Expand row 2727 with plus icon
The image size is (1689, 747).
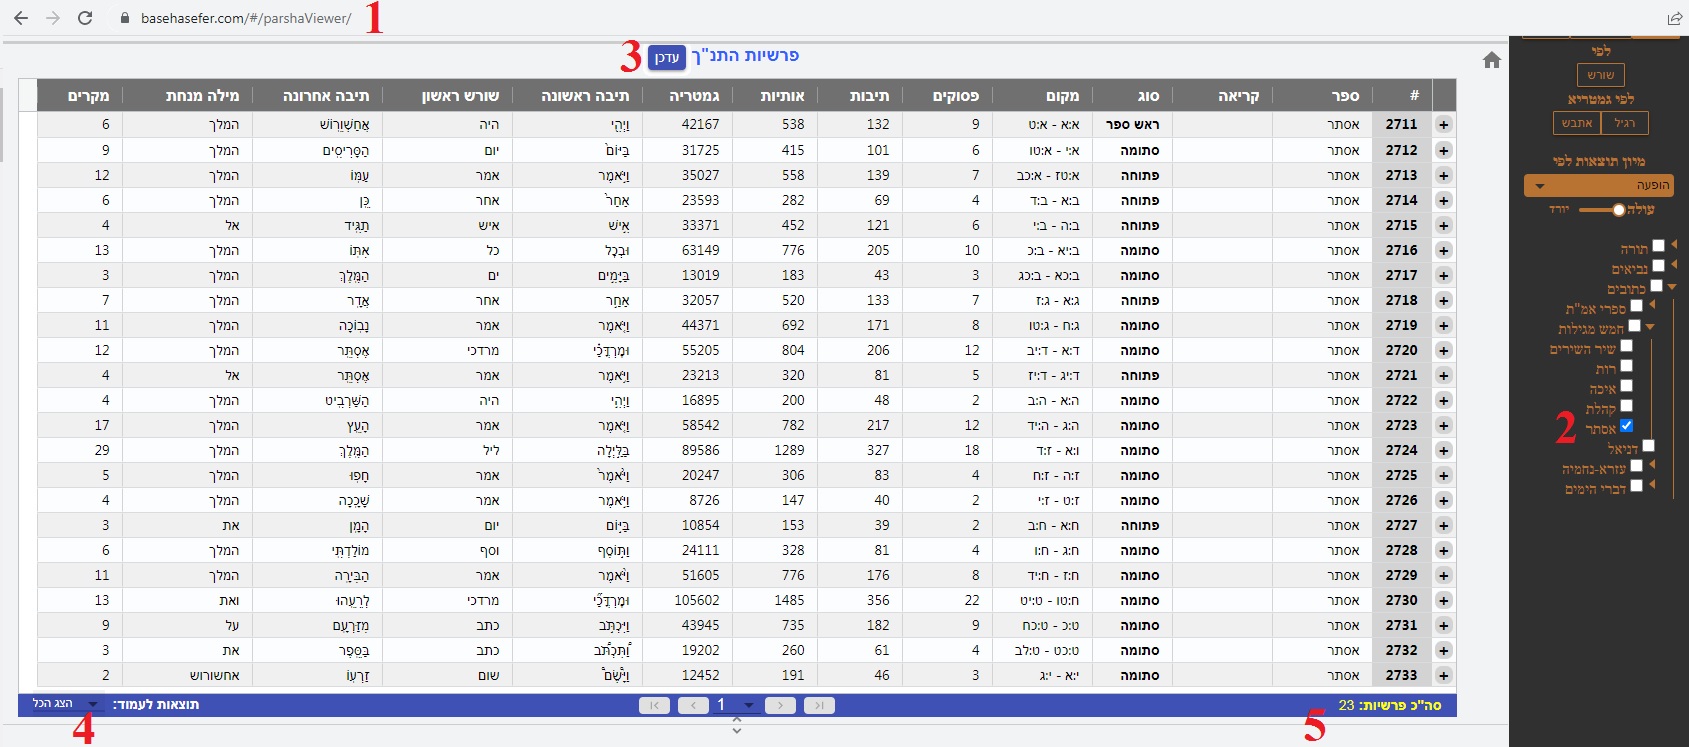pyautogui.click(x=1443, y=525)
